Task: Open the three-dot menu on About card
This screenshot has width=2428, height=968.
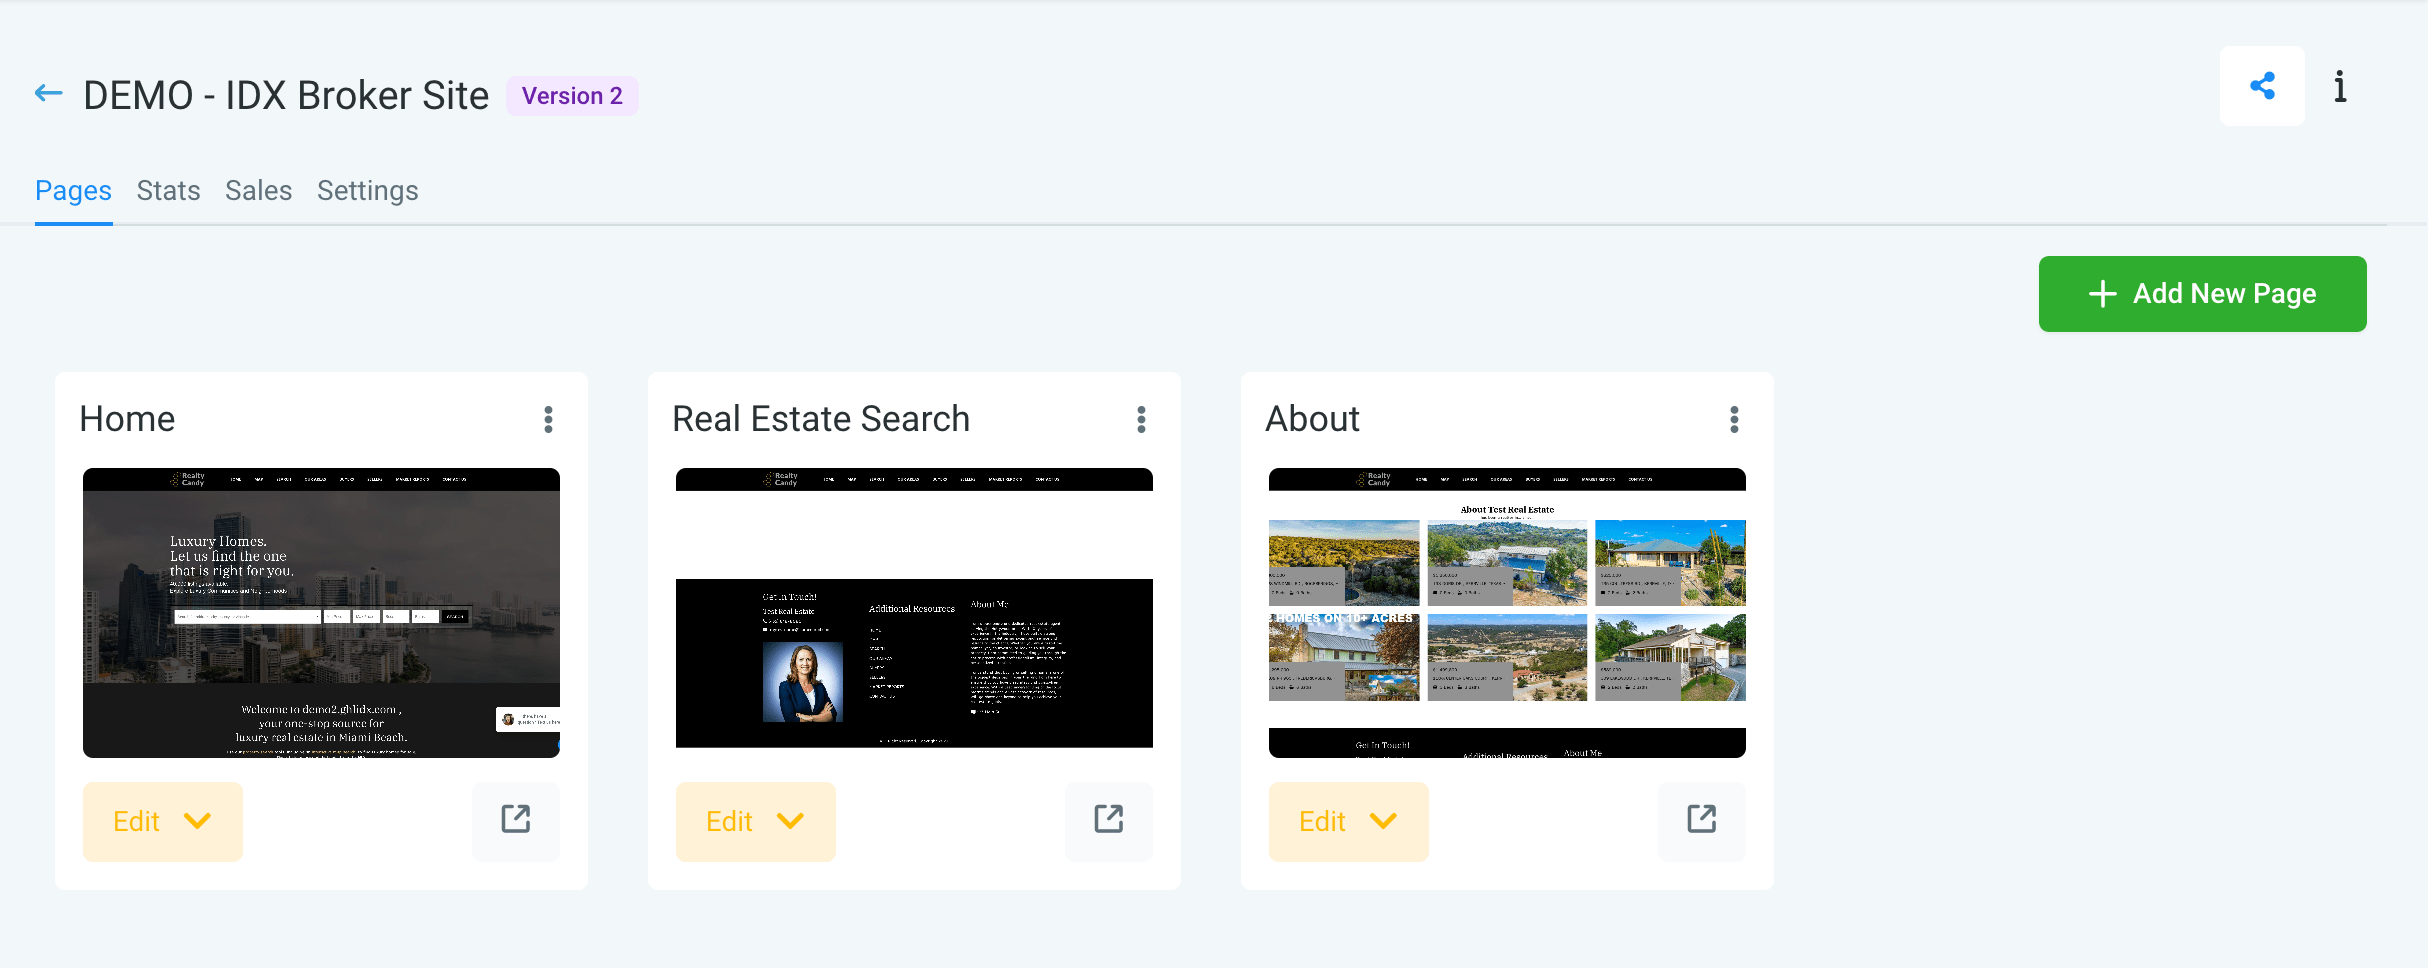Action: (1734, 419)
